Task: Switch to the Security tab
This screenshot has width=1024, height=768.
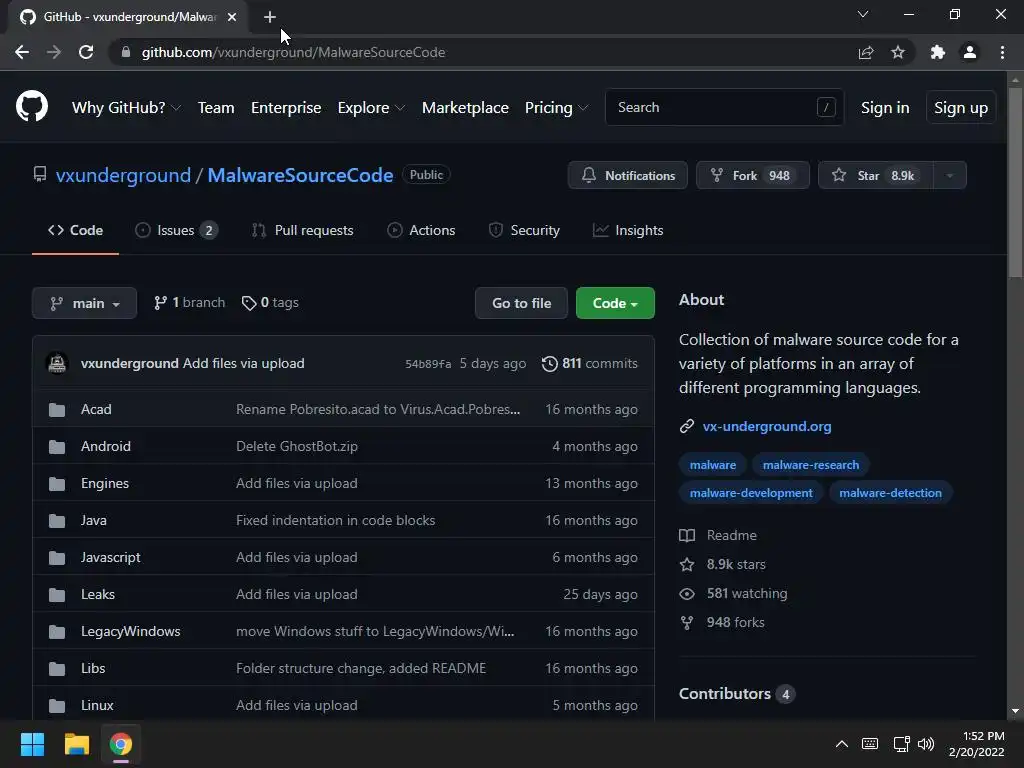Action: click(x=524, y=231)
